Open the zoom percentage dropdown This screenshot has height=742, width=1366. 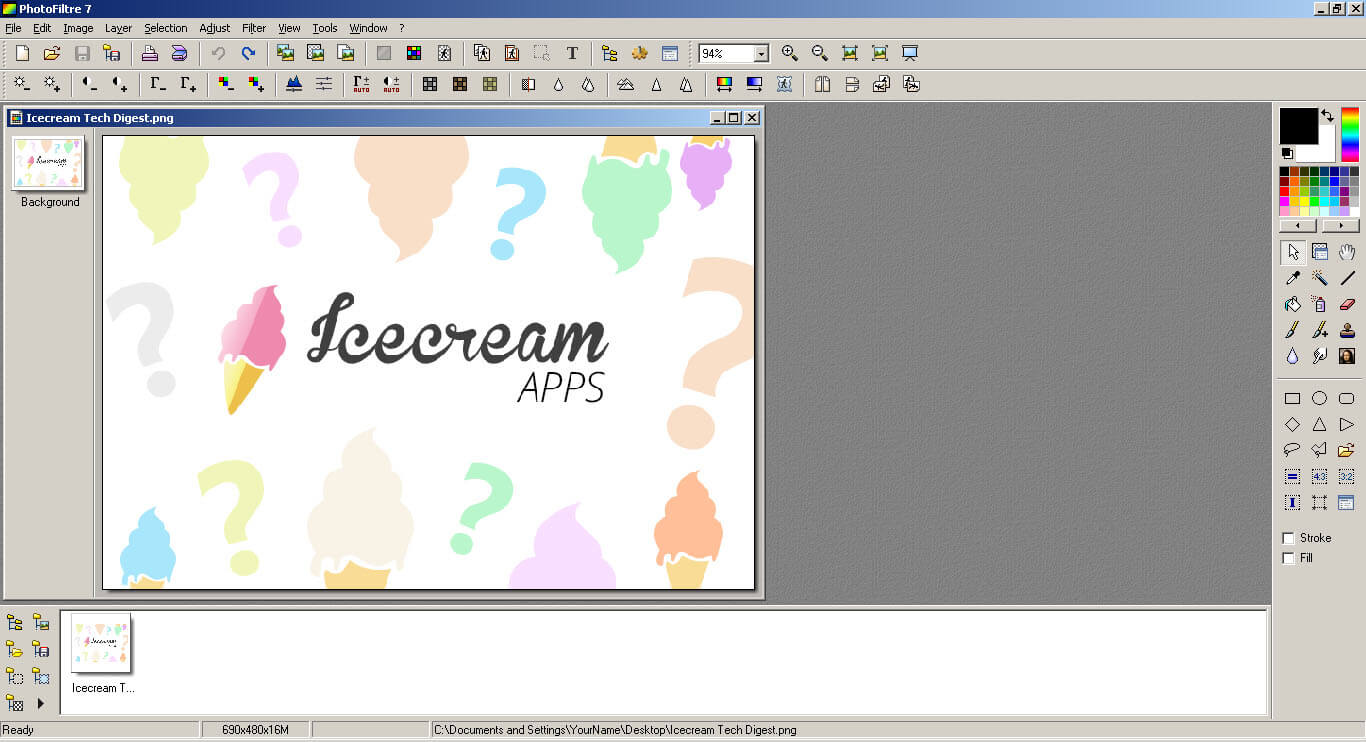point(761,54)
